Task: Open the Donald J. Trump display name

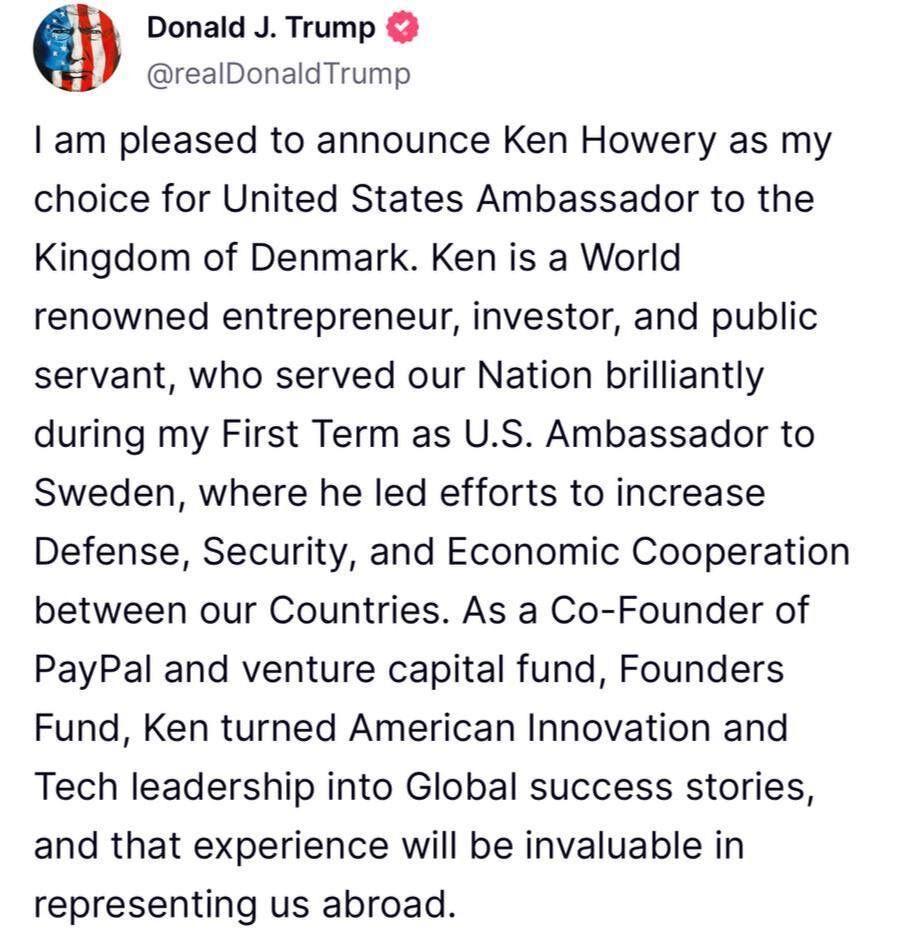Action: click(261, 29)
